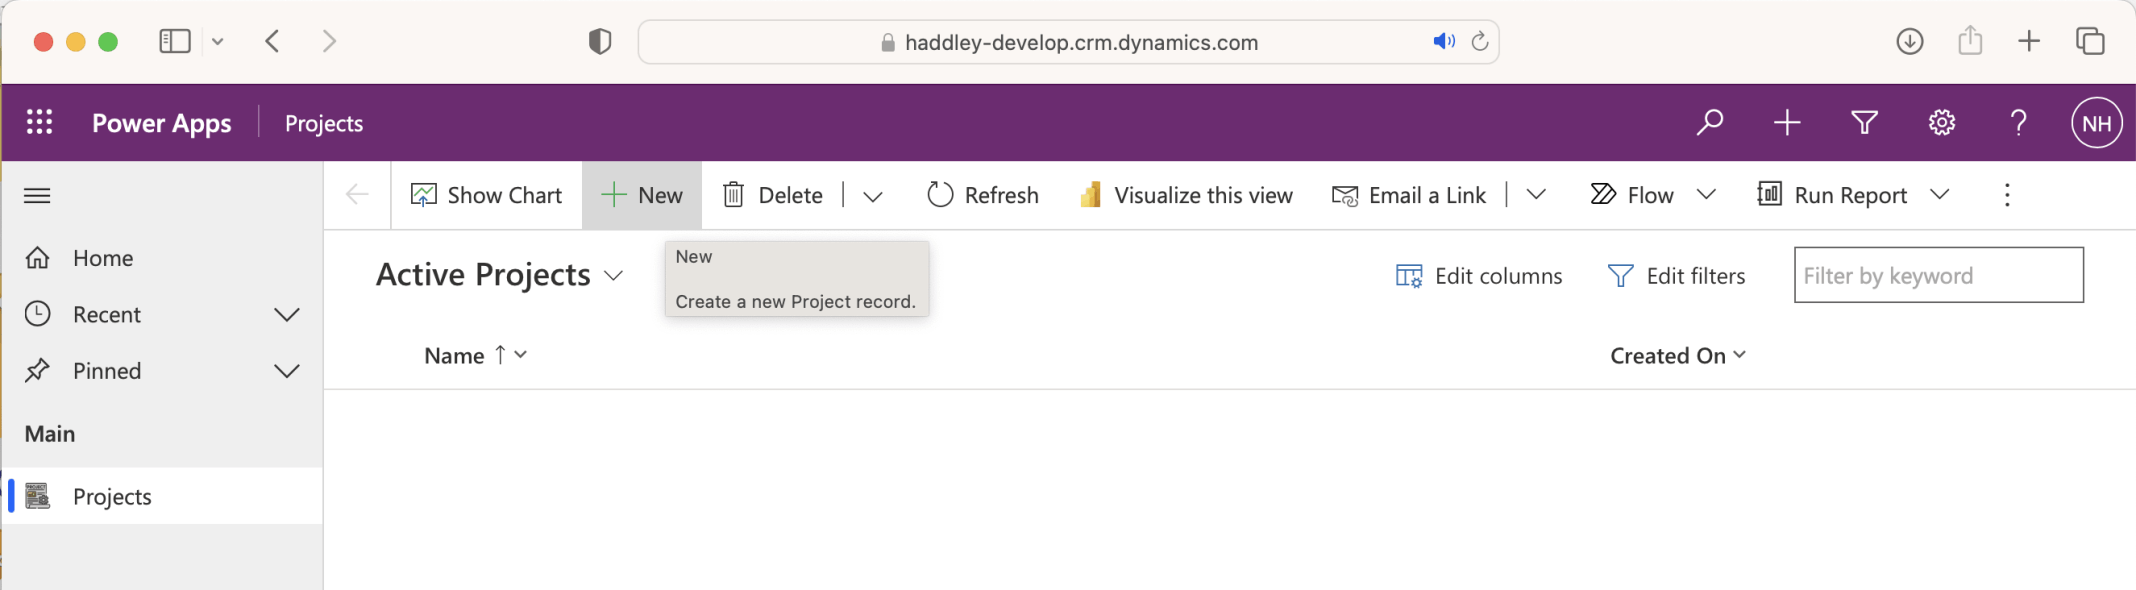2136x590 pixels.
Task: Click the quick create plus icon in header
Action: (x=1787, y=122)
